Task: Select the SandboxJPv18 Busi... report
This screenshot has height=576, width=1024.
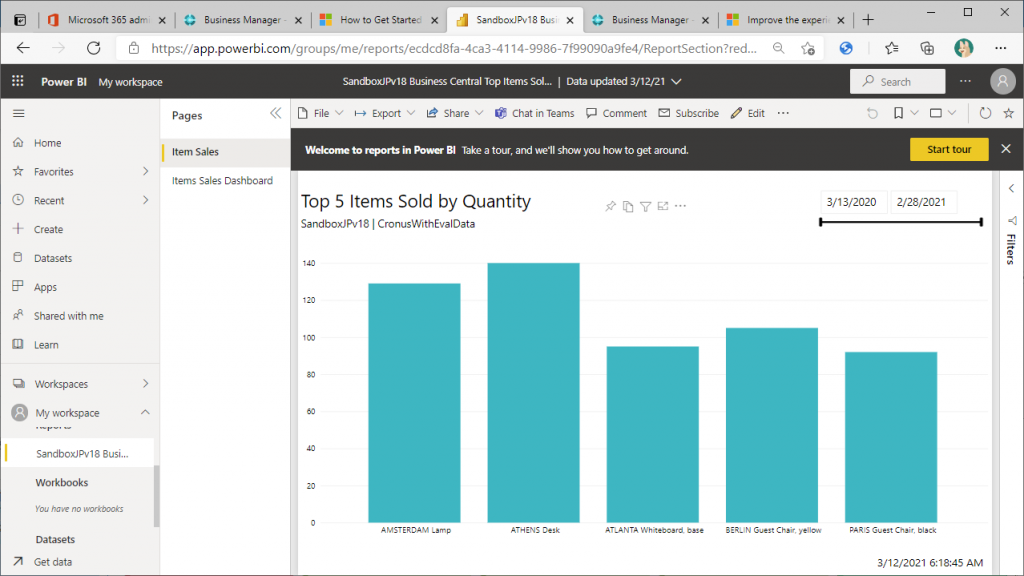Action: click(x=82, y=453)
